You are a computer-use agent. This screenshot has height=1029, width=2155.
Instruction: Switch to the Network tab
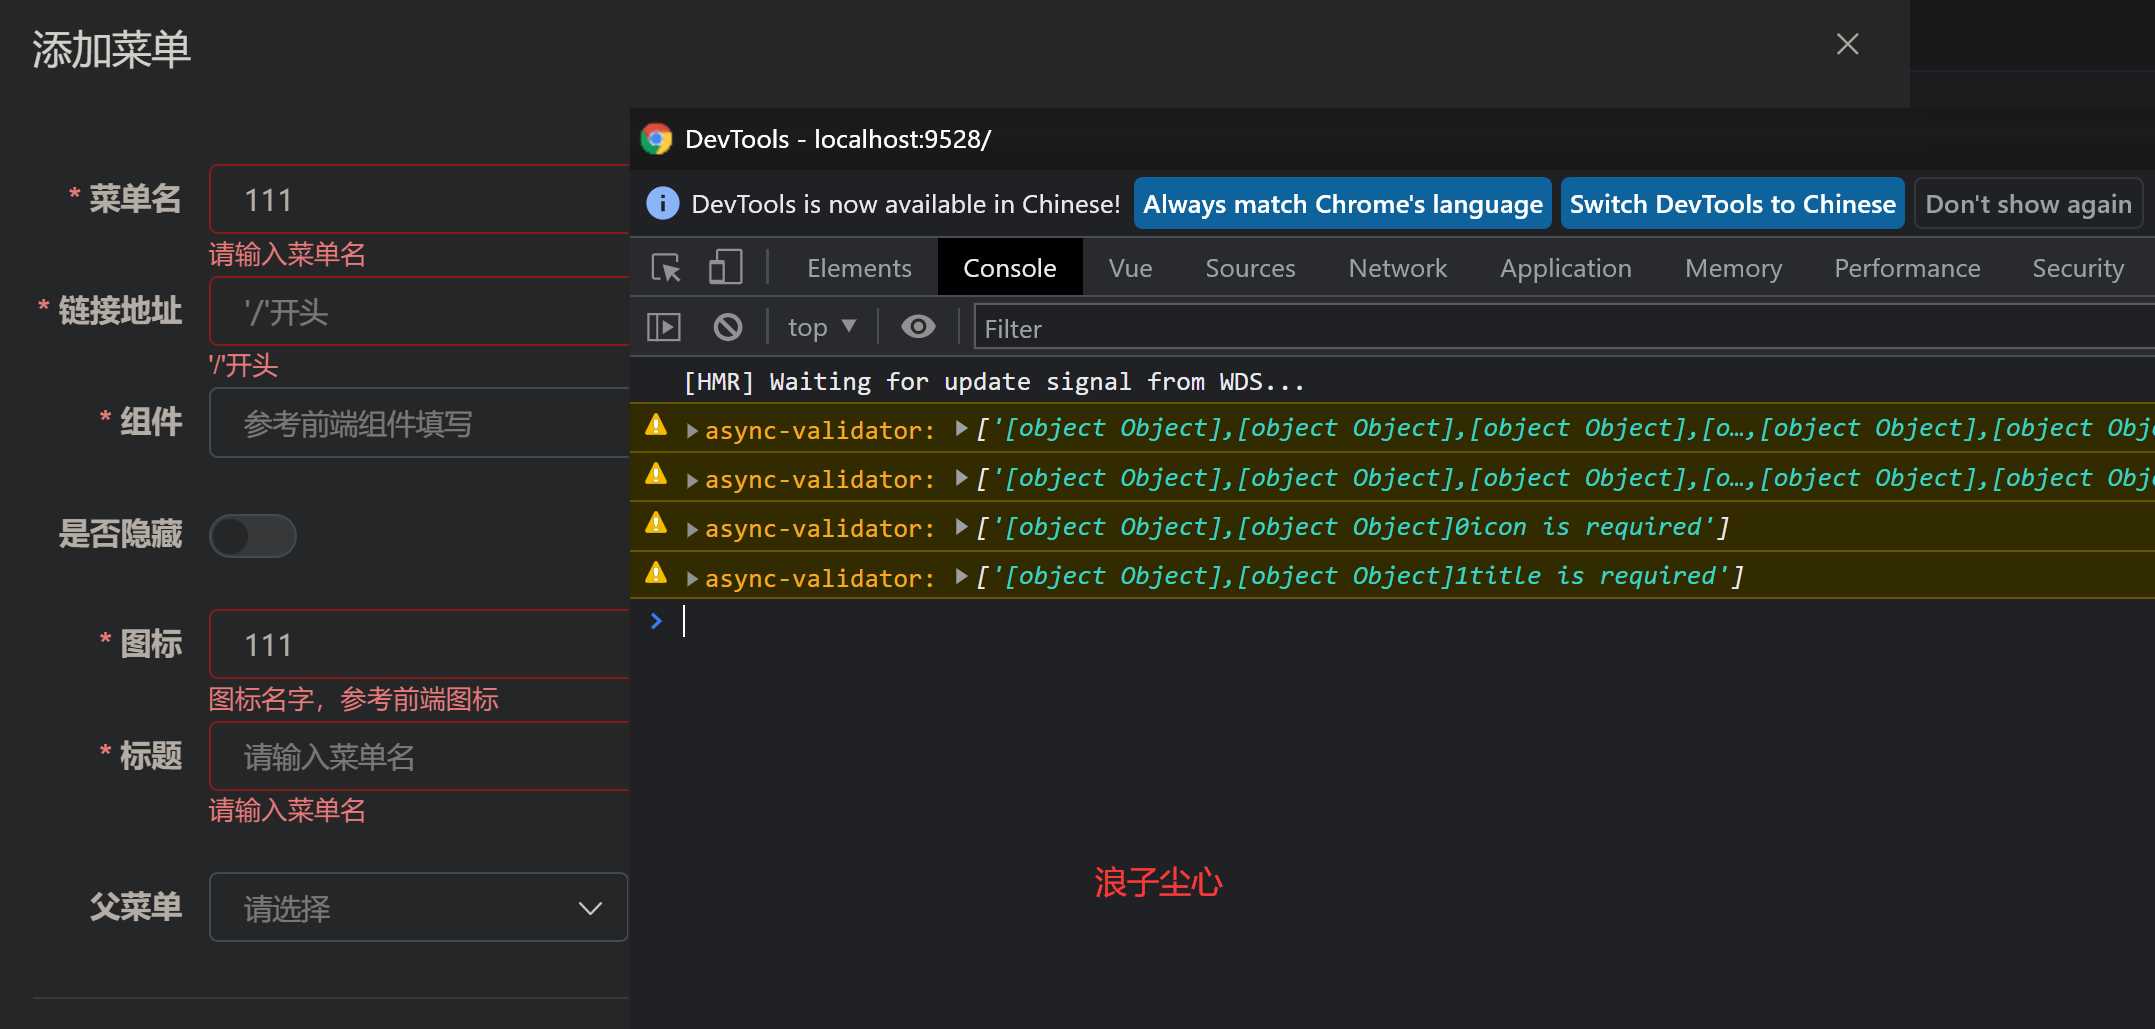point(1397,268)
